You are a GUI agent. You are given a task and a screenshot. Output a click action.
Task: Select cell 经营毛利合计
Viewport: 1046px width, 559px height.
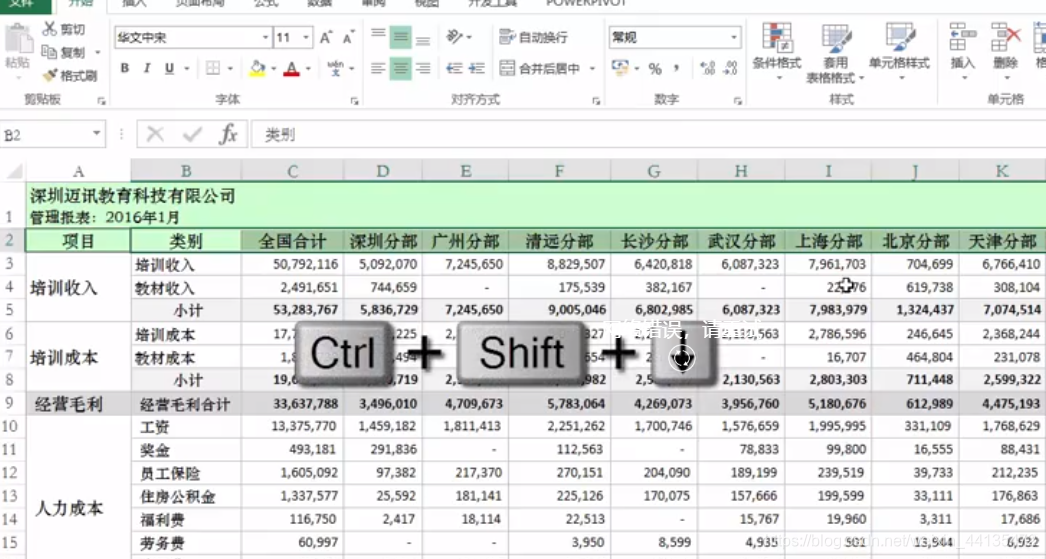(x=186, y=404)
